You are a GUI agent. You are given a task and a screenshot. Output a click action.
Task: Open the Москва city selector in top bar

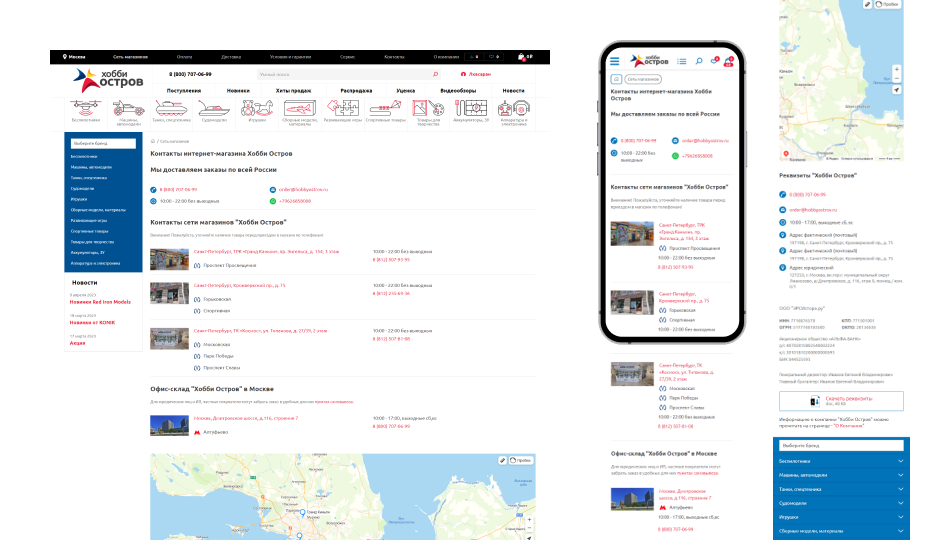74,57
